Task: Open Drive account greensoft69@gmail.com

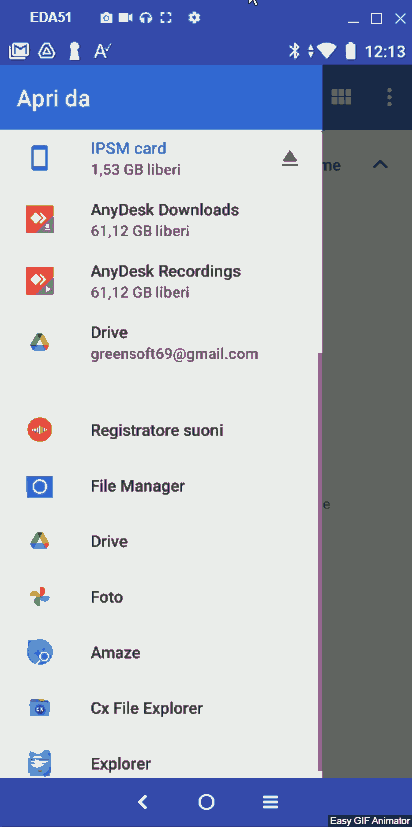Action: [161, 342]
